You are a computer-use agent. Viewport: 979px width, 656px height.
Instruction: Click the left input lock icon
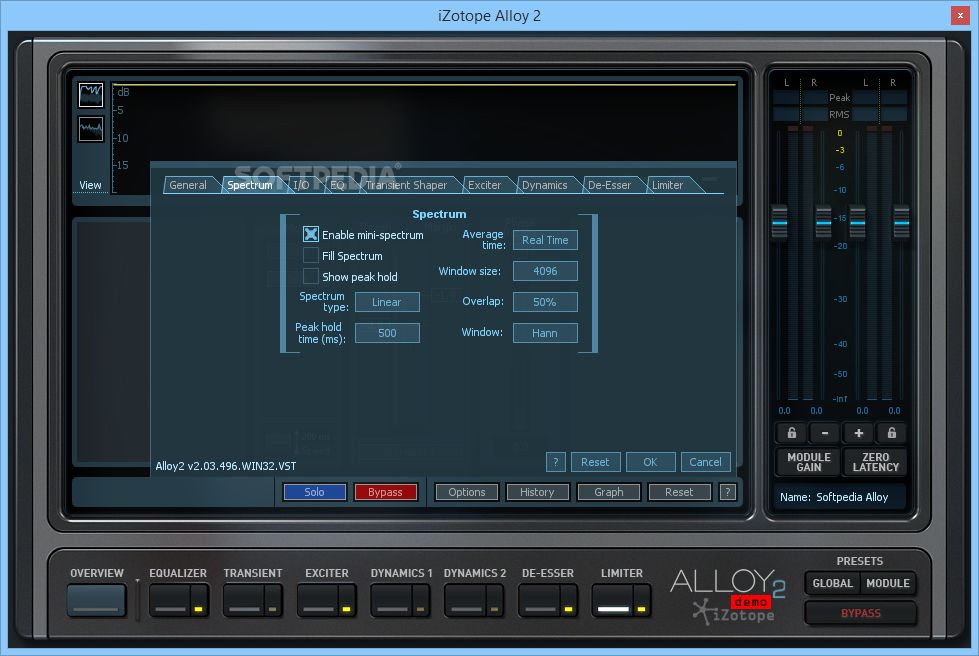[792, 433]
